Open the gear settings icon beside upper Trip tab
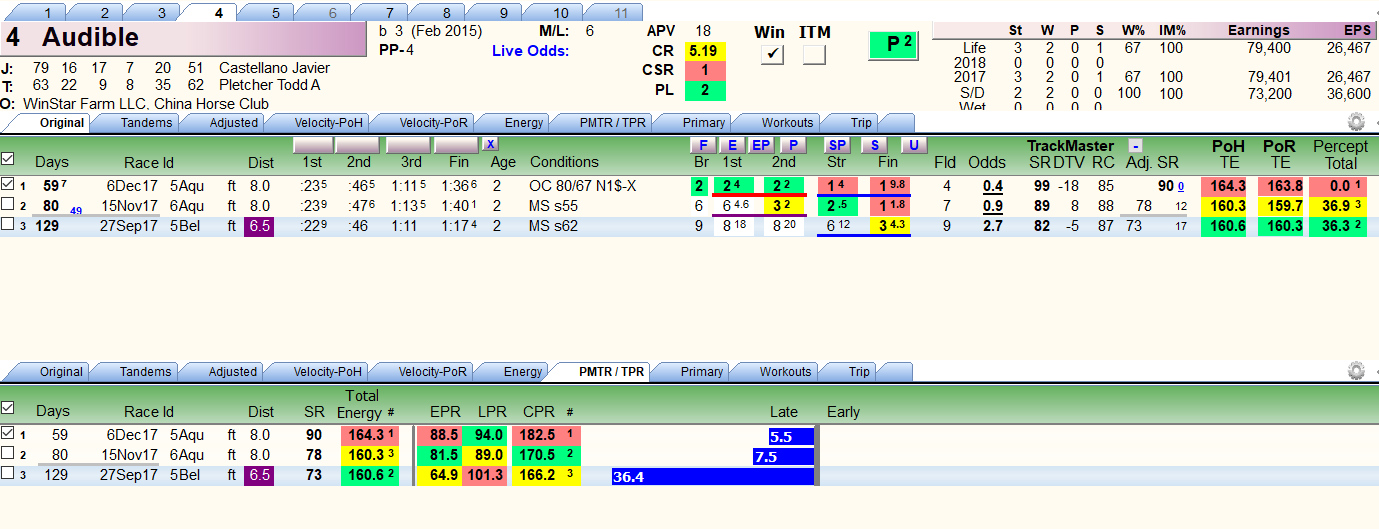 click(1356, 122)
